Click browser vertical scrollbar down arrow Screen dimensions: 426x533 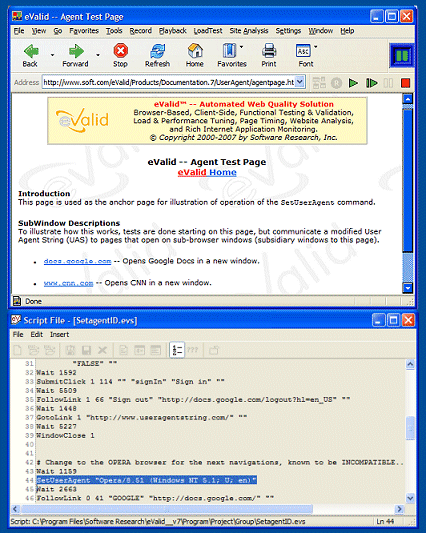click(407, 288)
